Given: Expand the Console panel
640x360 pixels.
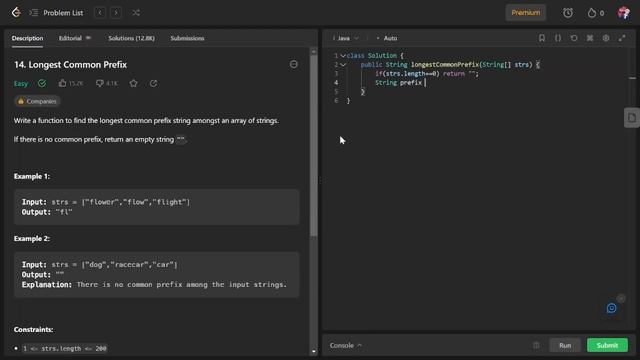Looking at the screenshot, I should 346,345.
